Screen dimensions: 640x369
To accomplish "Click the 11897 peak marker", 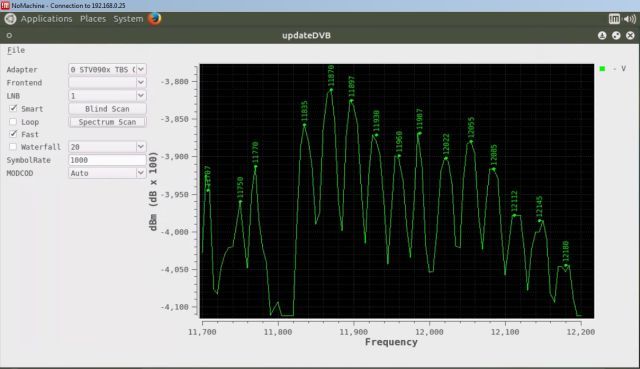I will click(x=351, y=100).
